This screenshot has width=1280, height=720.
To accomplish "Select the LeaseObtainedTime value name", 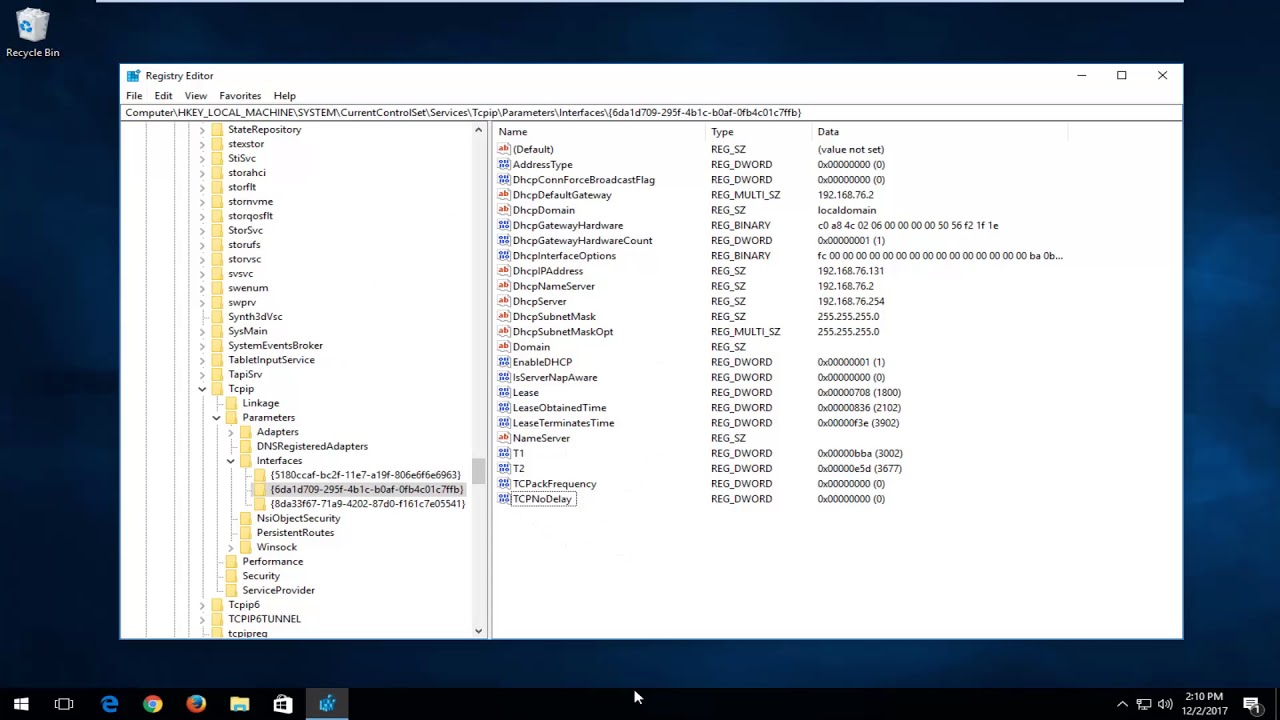I will (x=559, y=408).
